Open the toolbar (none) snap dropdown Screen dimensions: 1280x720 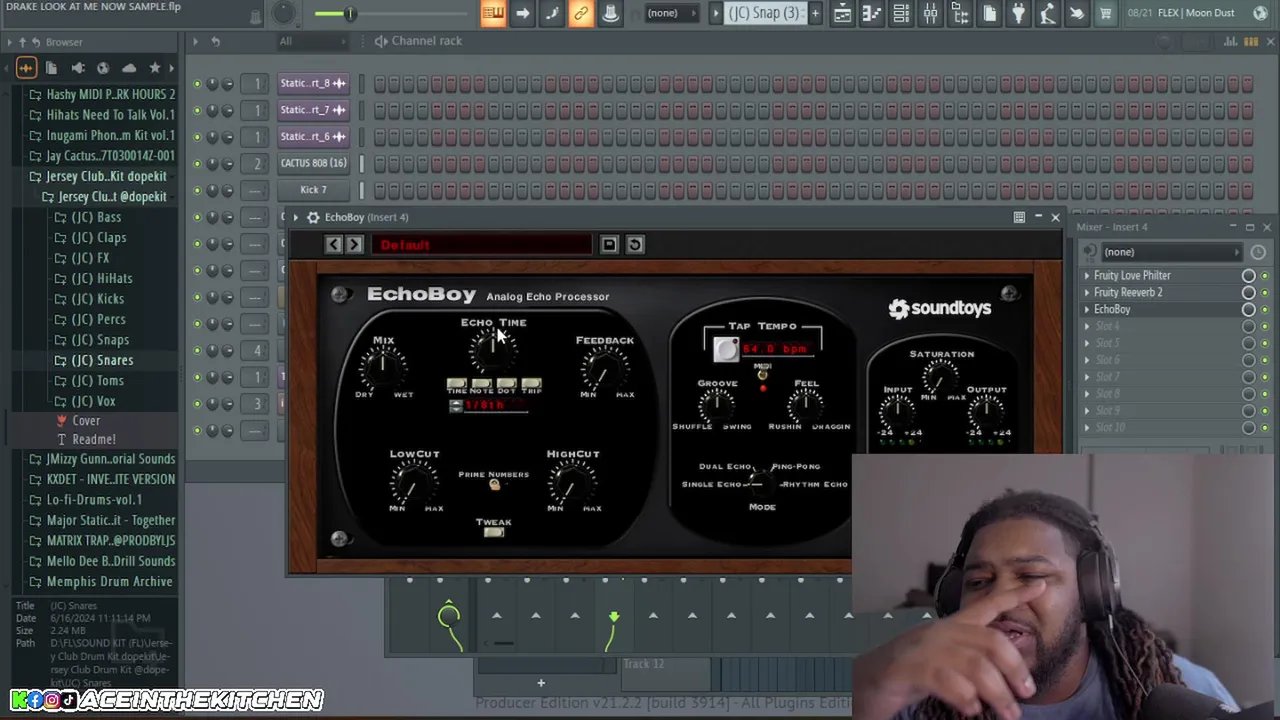pos(670,13)
